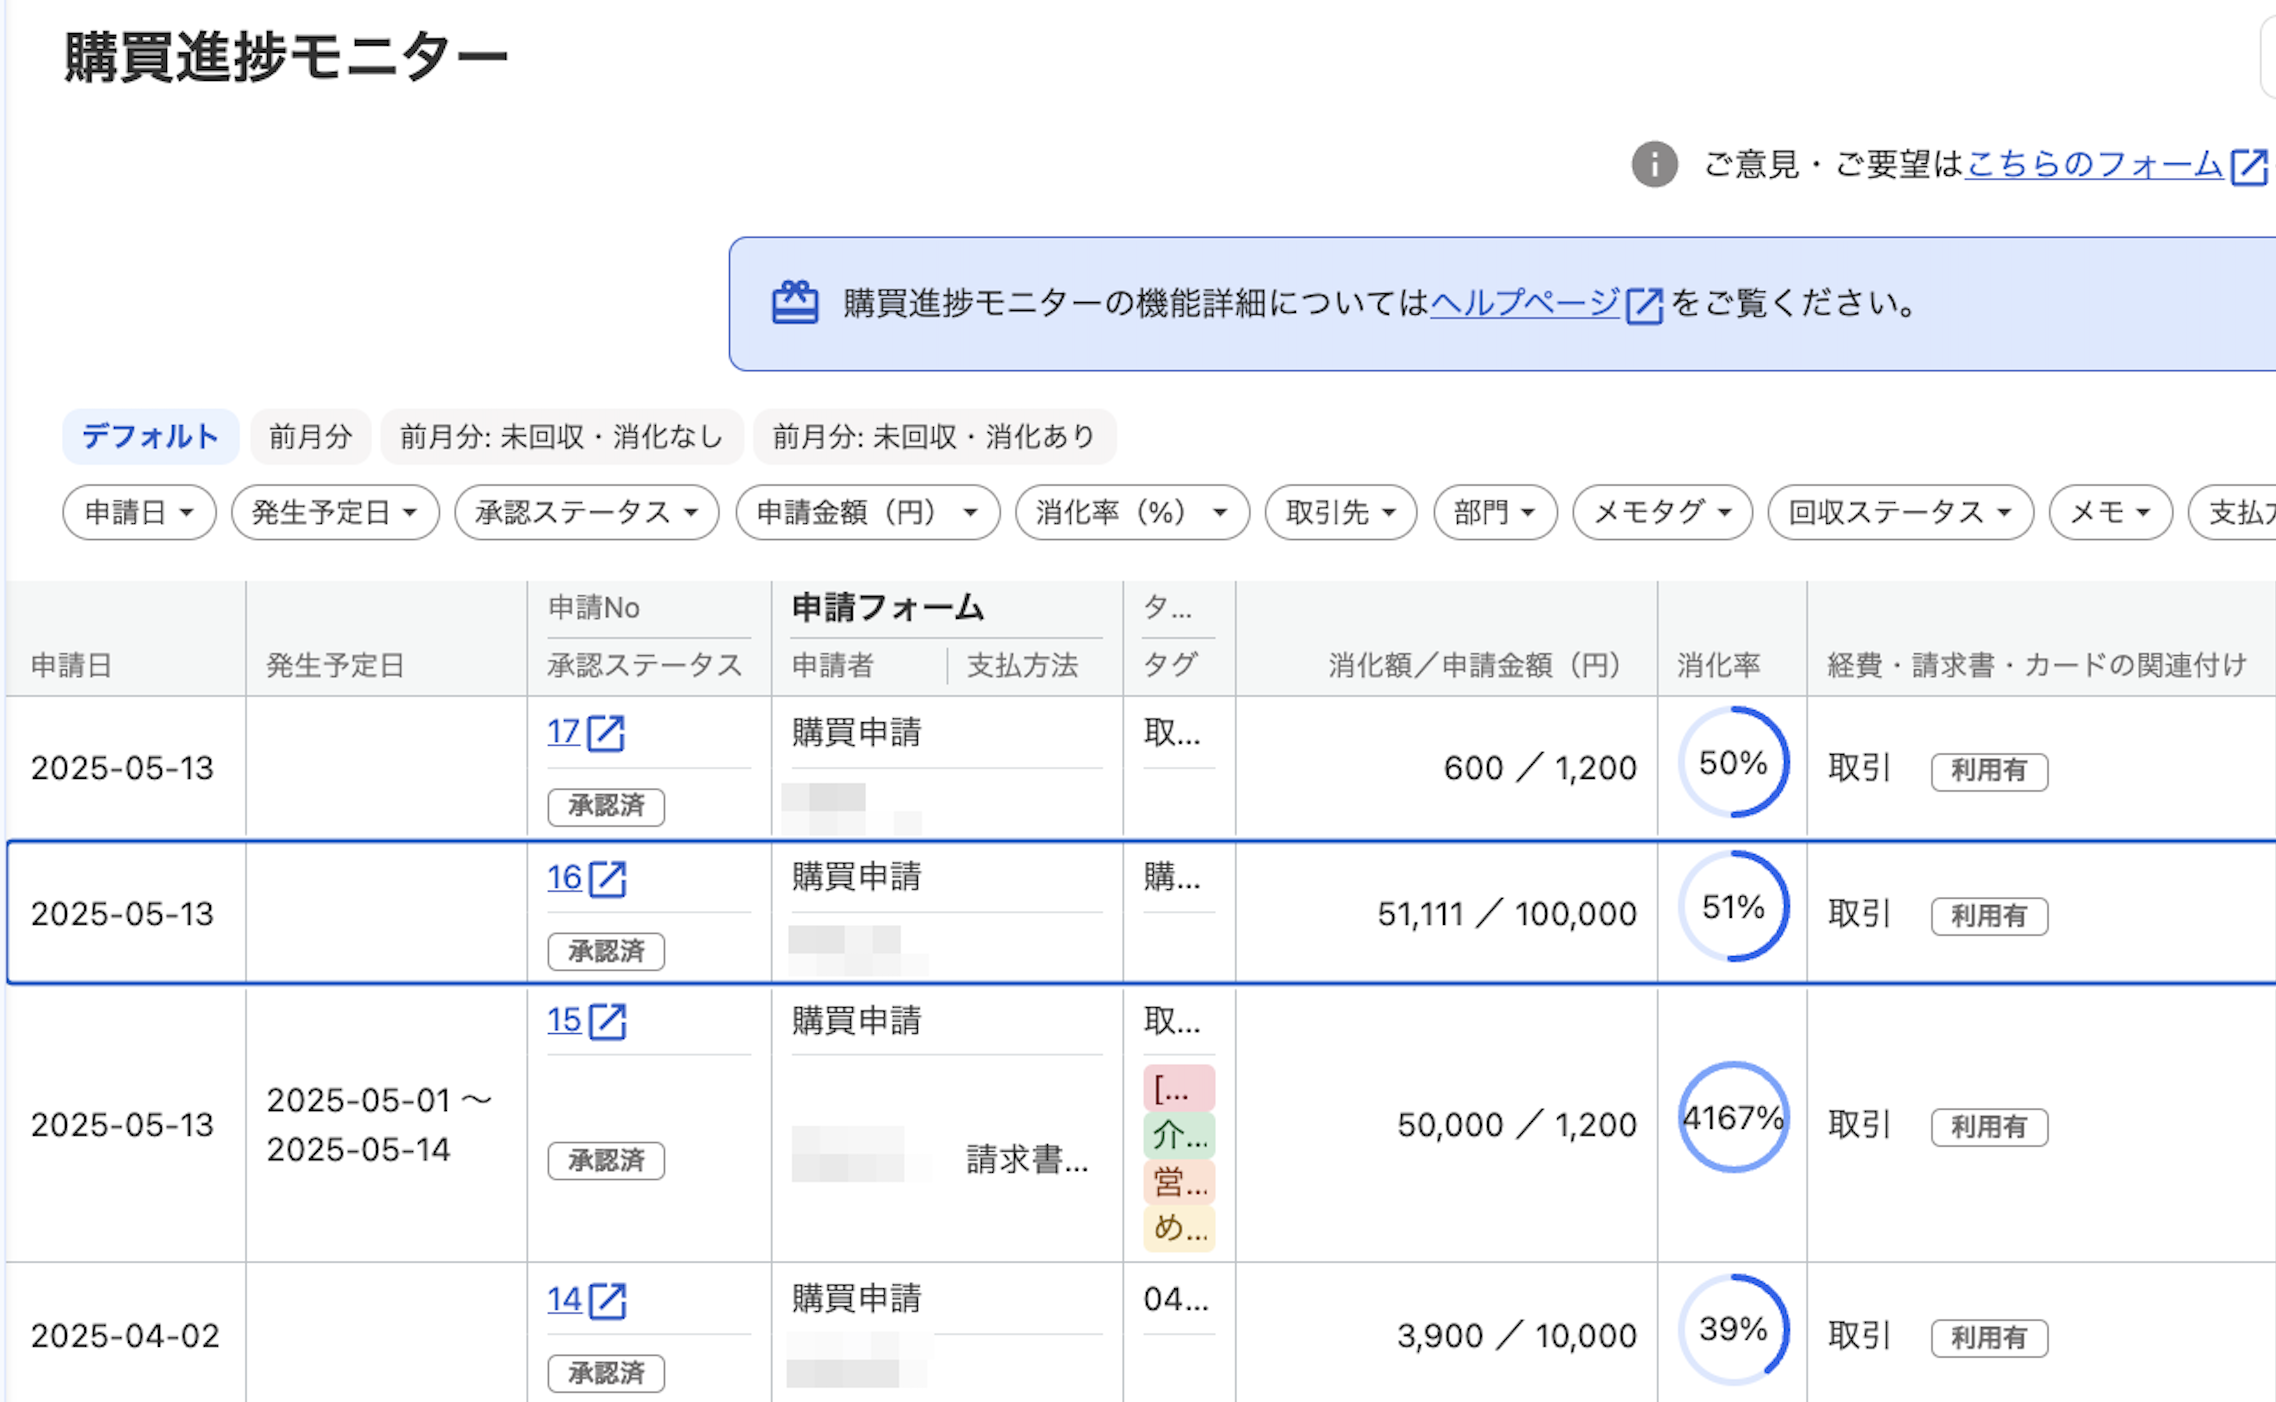This screenshot has height=1402, width=2276.
Task: Open the 取引先 filter dropdown
Action: [x=1341, y=513]
